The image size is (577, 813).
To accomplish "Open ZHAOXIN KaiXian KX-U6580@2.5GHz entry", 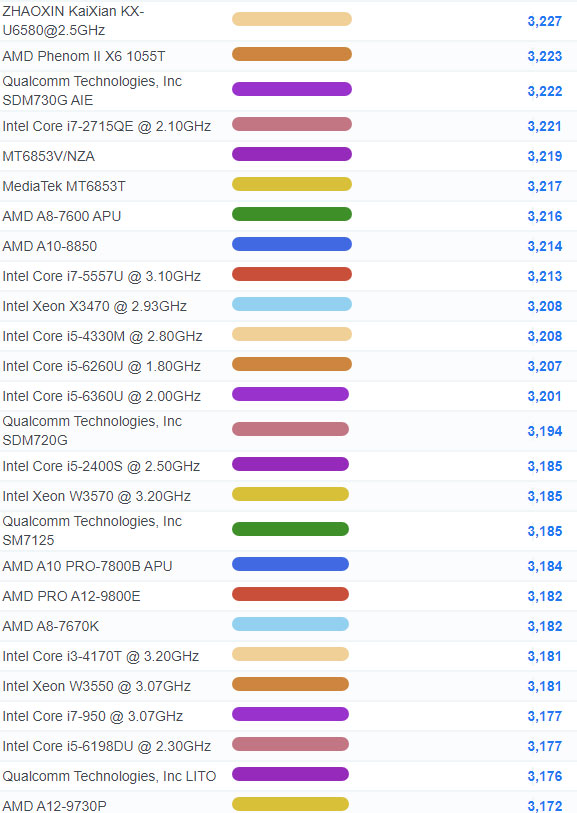I will pos(73,21).
